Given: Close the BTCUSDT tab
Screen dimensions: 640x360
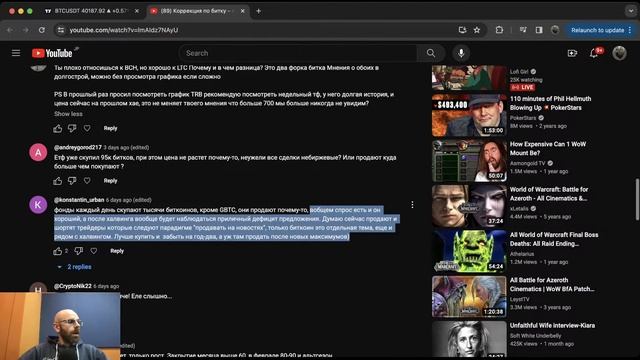Looking at the screenshot, I should (x=137, y=11).
